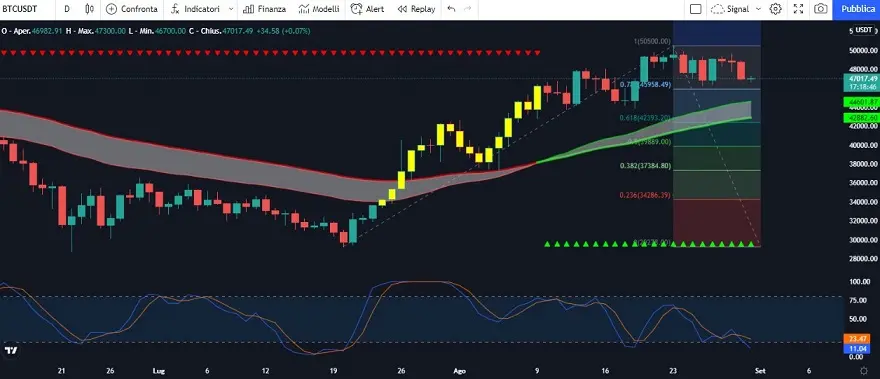Expand the Signal layout dropdown arrow
The width and height of the screenshot is (880, 379).
pos(758,9)
